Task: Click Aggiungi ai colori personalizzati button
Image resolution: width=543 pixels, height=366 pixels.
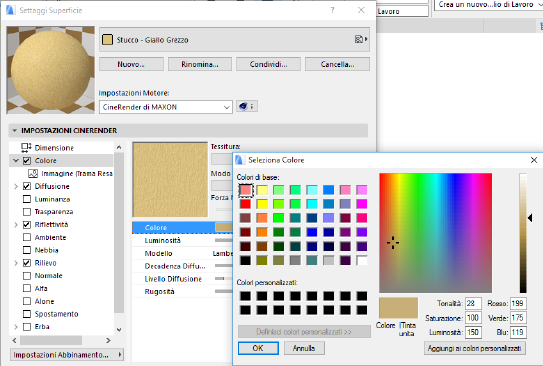Action: pos(474,348)
